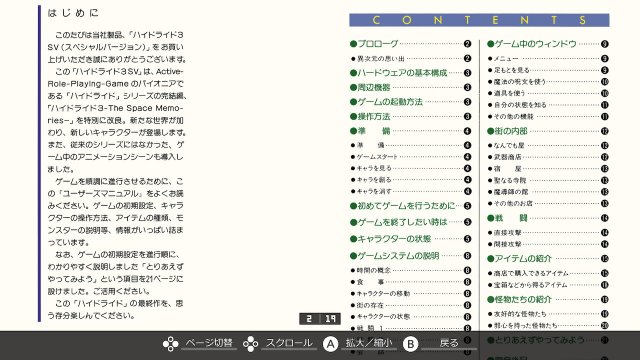Select the メニュー sub-entry

pyautogui.click(x=548, y=59)
